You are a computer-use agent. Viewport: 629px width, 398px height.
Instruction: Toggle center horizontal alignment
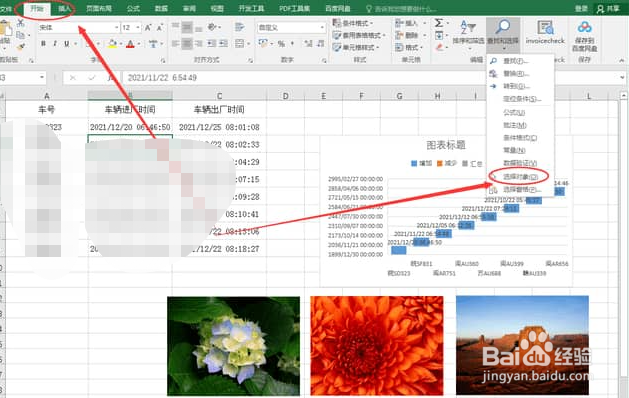click(187, 43)
